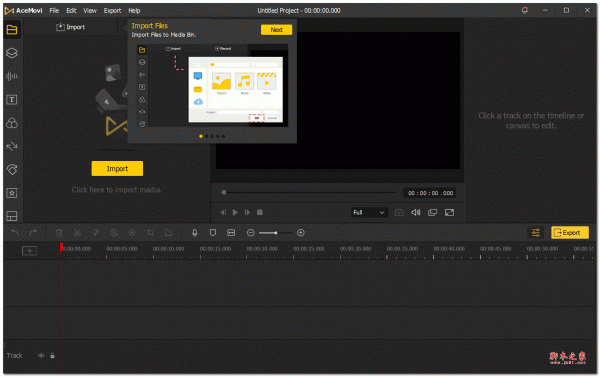The image size is (600, 377).
Task: Mute preview with the speaker icon
Action: click(416, 212)
